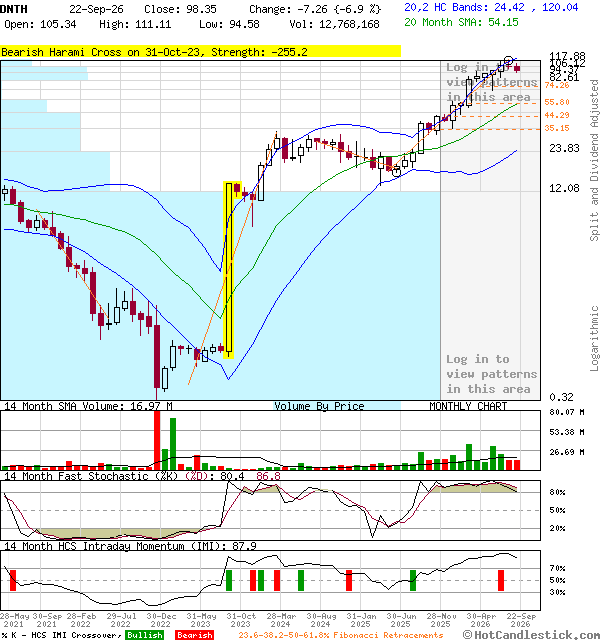Viewport: 600px width, 640px height.
Task: Click the circled candle marker near mid-2025
Action: 396,172
